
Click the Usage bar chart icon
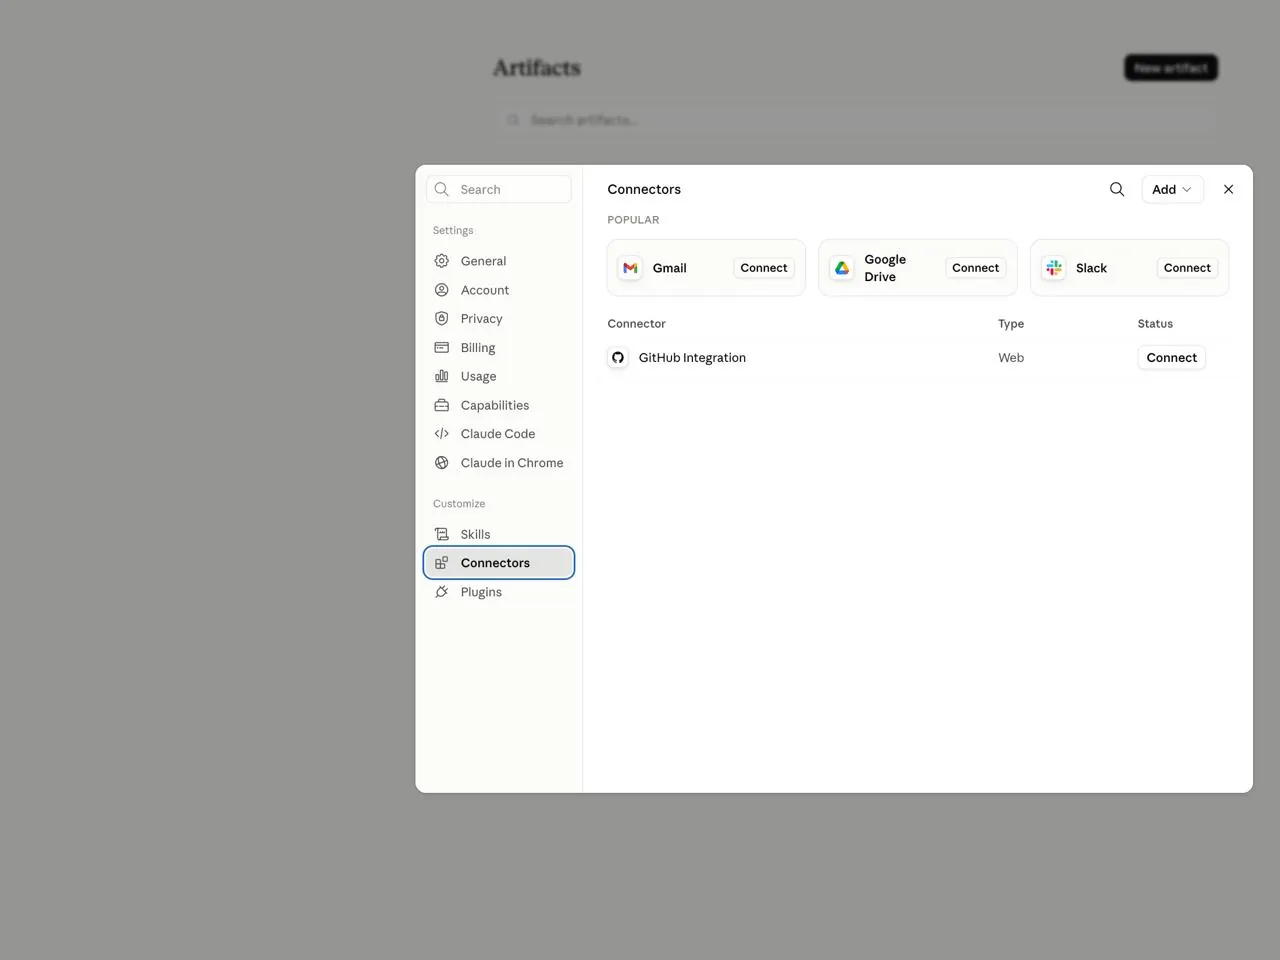[442, 376]
